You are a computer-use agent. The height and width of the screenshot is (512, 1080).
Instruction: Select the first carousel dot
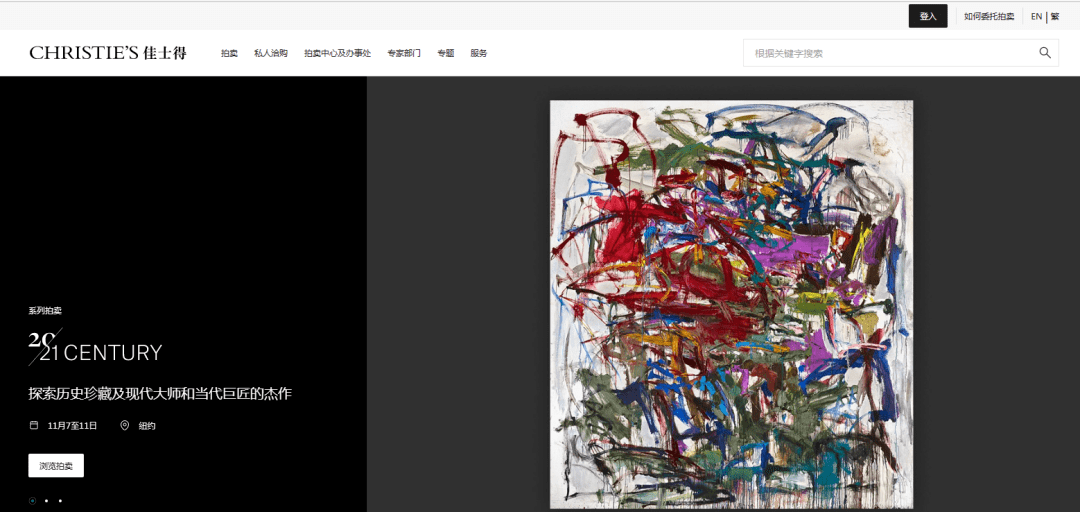point(32,501)
